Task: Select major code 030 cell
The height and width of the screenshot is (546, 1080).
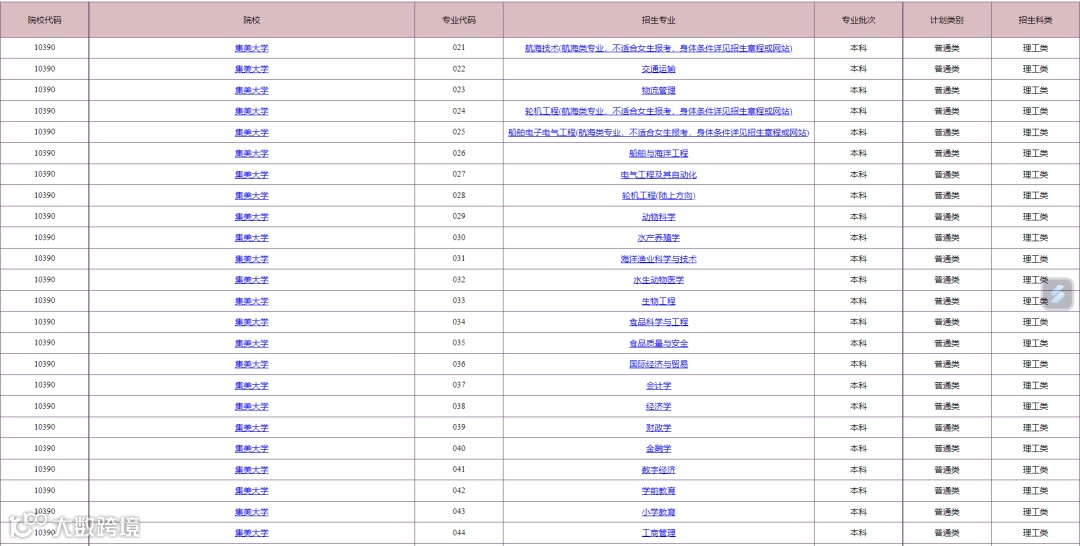Action: pyautogui.click(x=459, y=237)
